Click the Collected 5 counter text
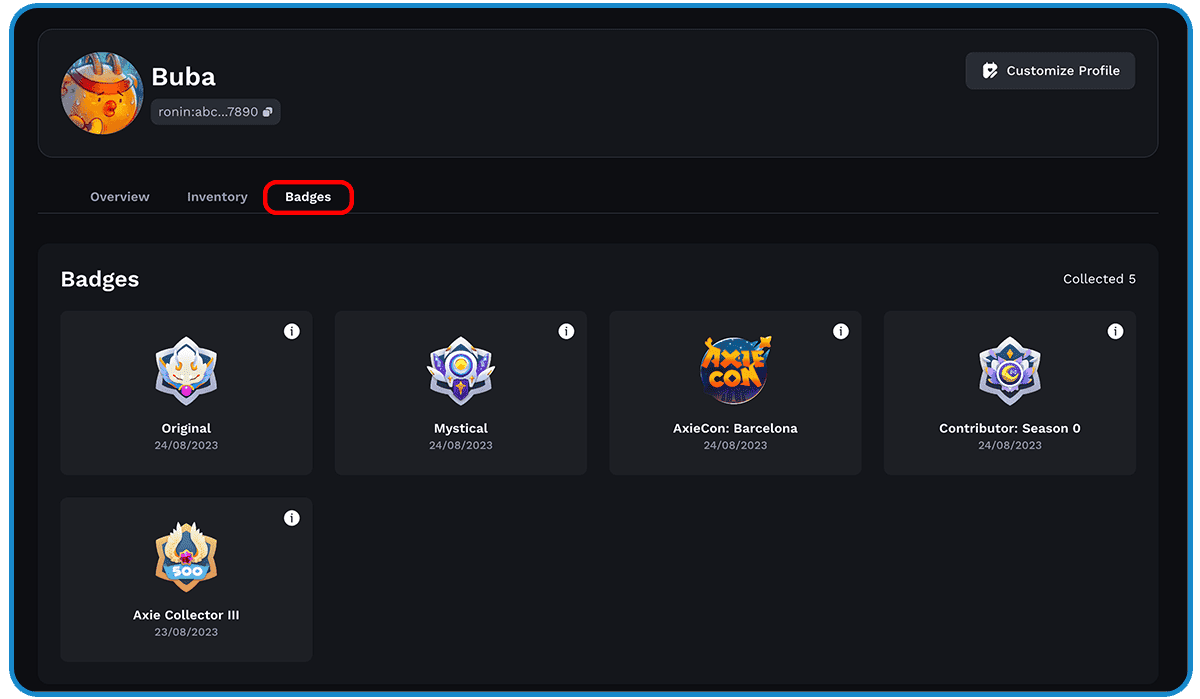 tap(1099, 279)
